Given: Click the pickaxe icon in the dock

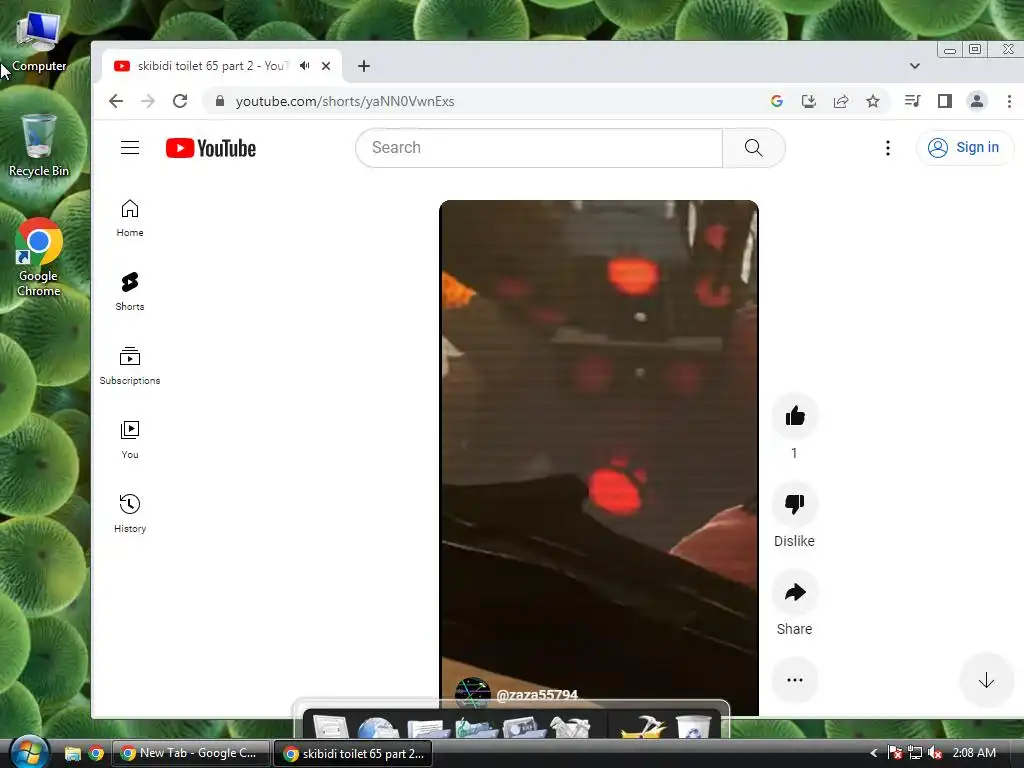Looking at the screenshot, I should [643, 727].
